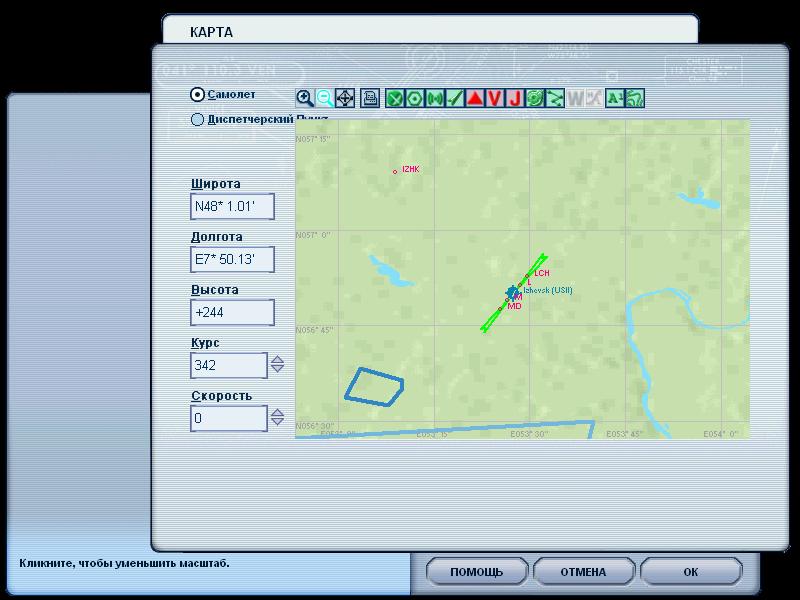Click the MD marker label on map

coord(514,306)
